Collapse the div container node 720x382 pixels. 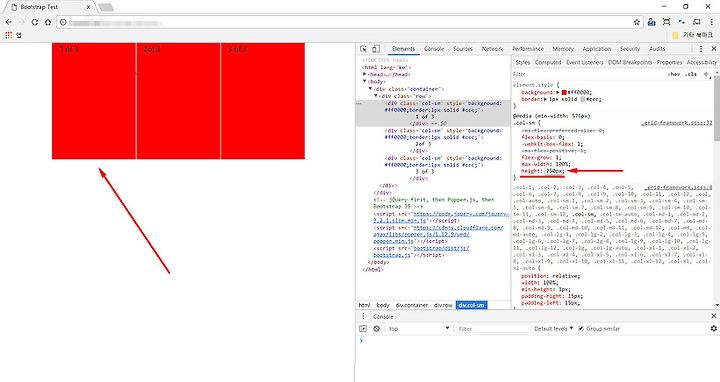point(370,89)
